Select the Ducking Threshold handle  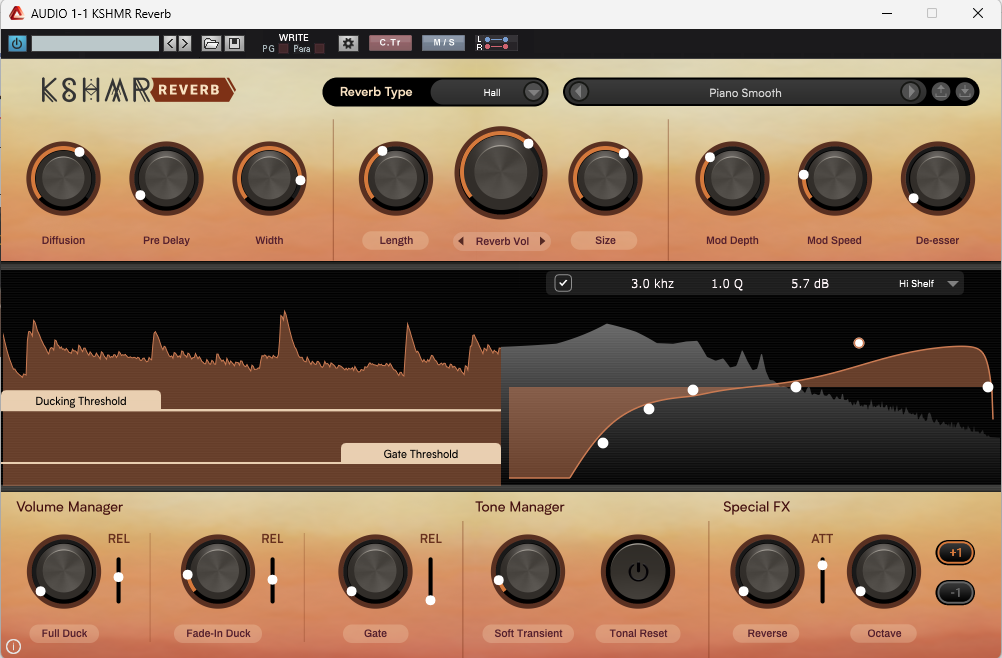[x=81, y=401]
